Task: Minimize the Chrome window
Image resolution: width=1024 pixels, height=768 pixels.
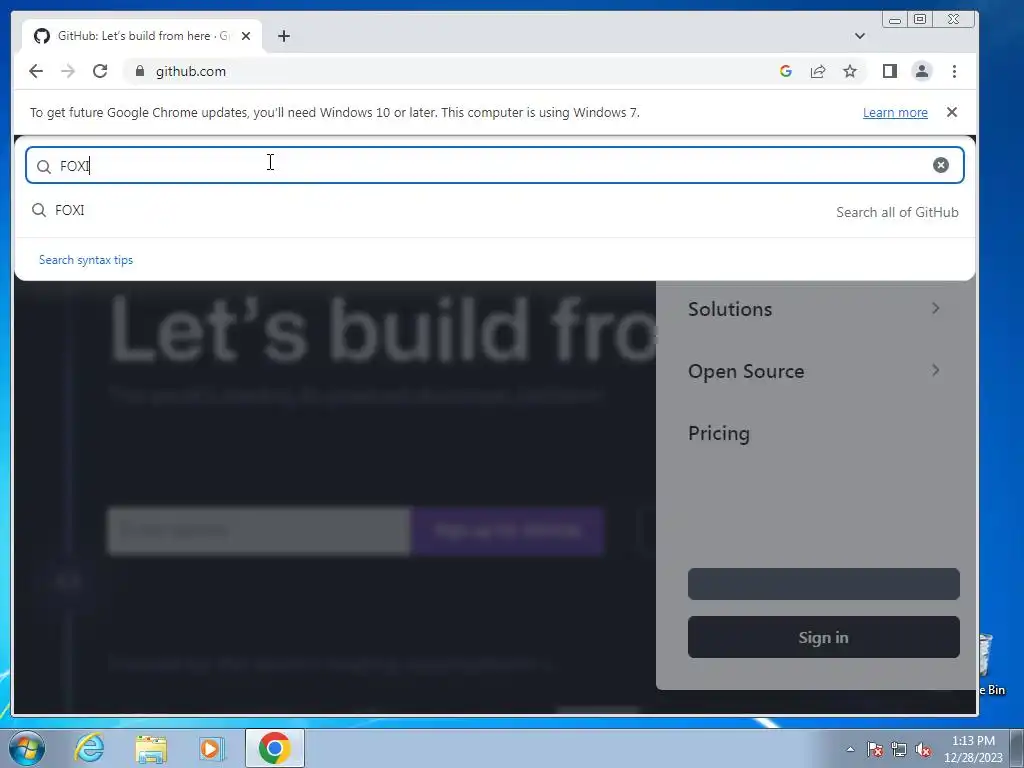Action: point(895,20)
